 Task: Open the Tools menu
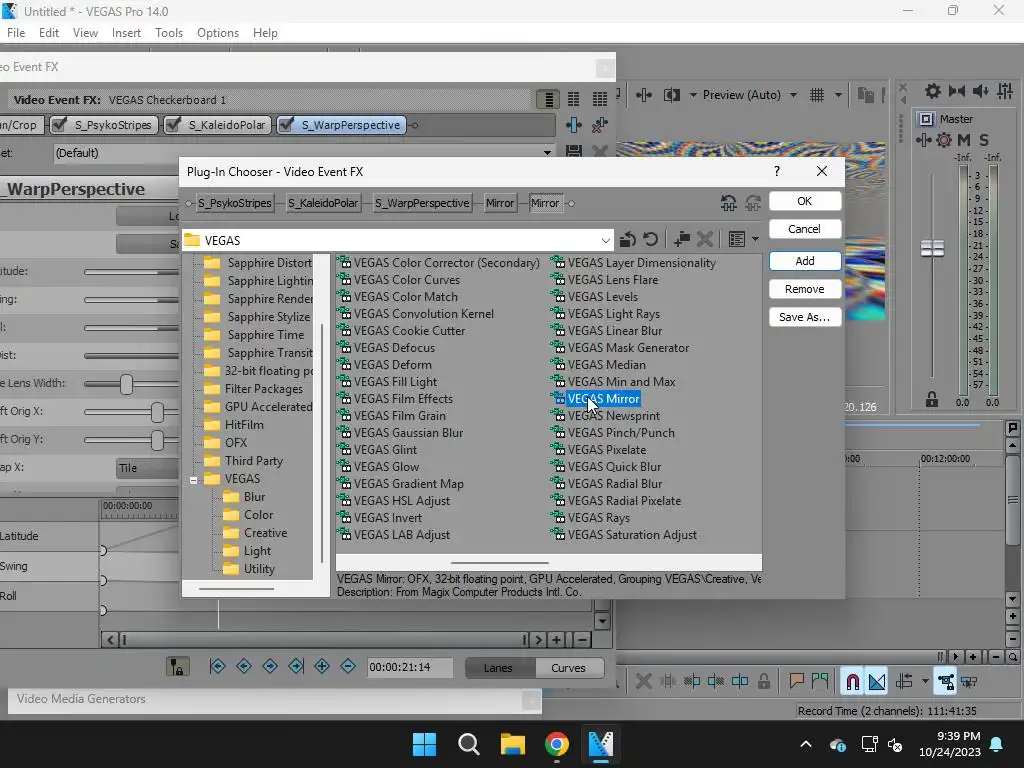click(x=169, y=33)
